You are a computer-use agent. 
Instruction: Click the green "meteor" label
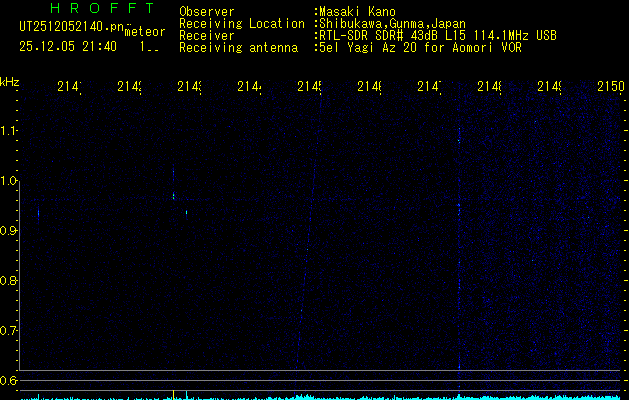pos(145,32)
